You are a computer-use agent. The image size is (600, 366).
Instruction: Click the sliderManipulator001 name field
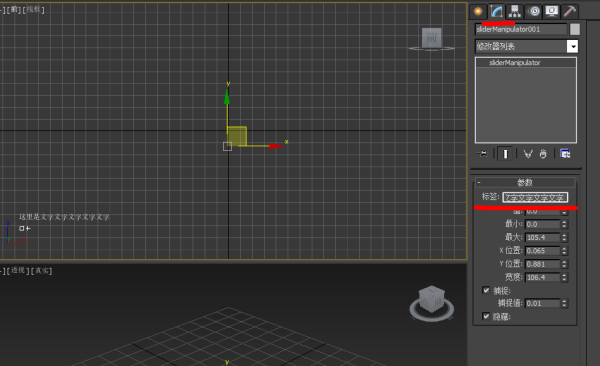521,29
